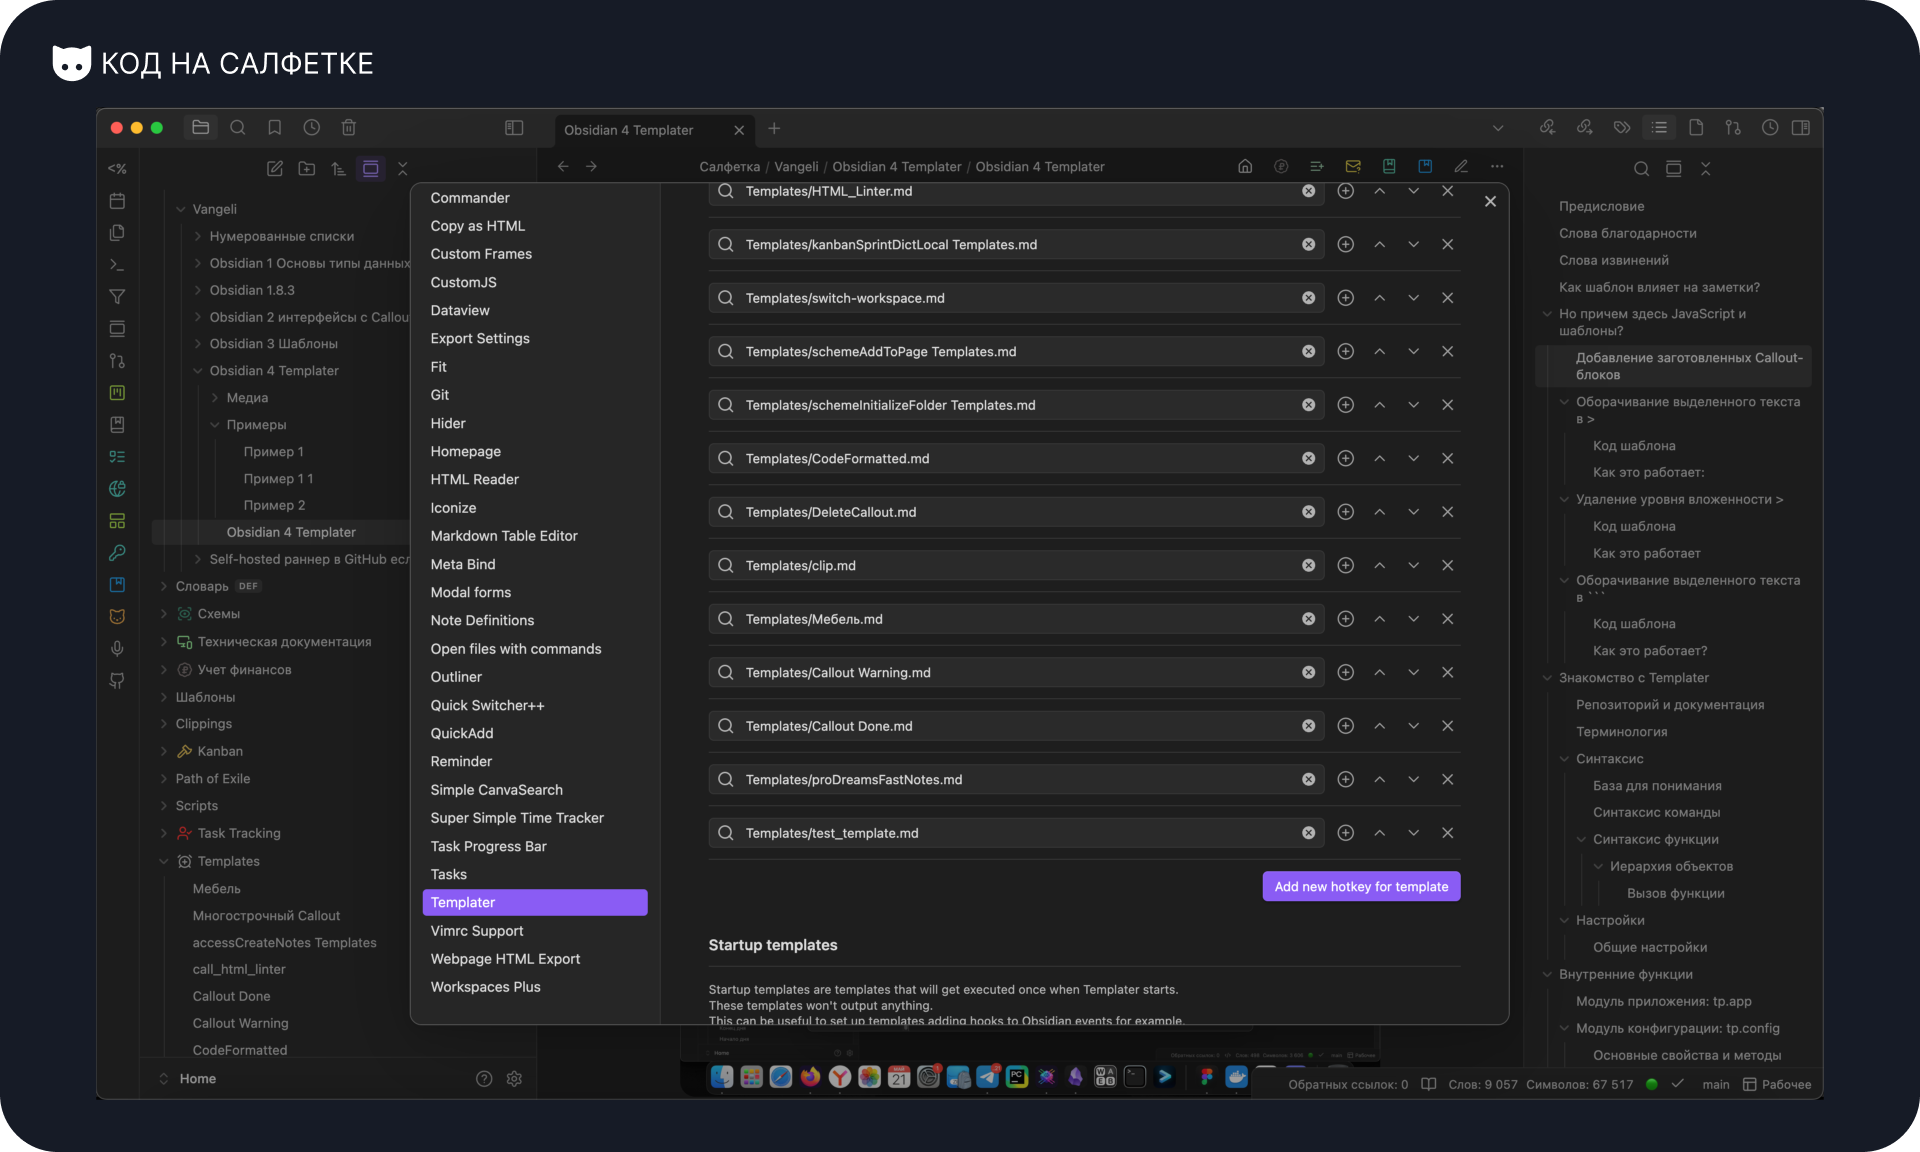Open bookmarks icon in top toolbar
This screenshot has width=1920, height=1152.
[x=274, y=128]
